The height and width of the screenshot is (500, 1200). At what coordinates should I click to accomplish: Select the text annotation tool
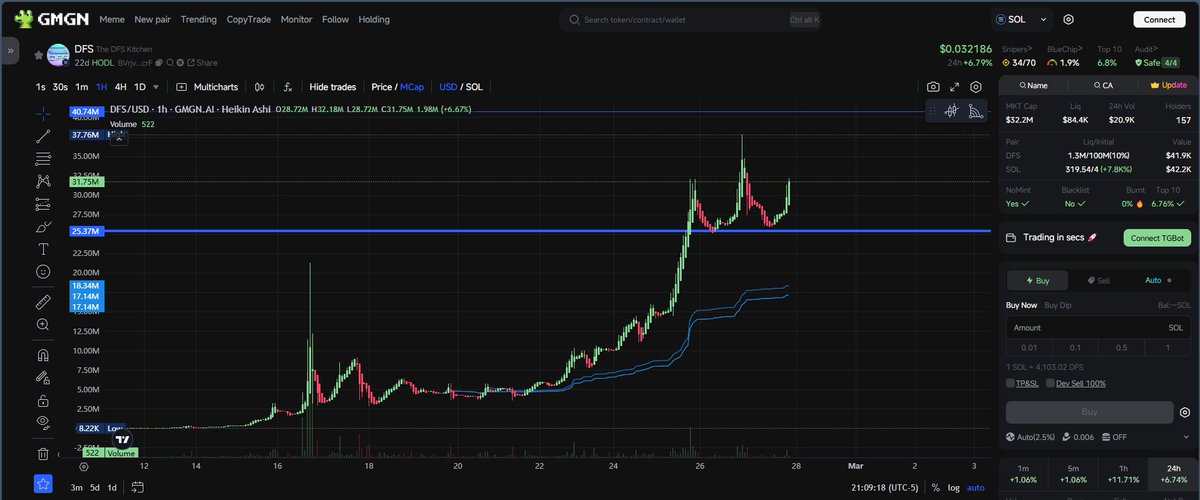[43, 249]
